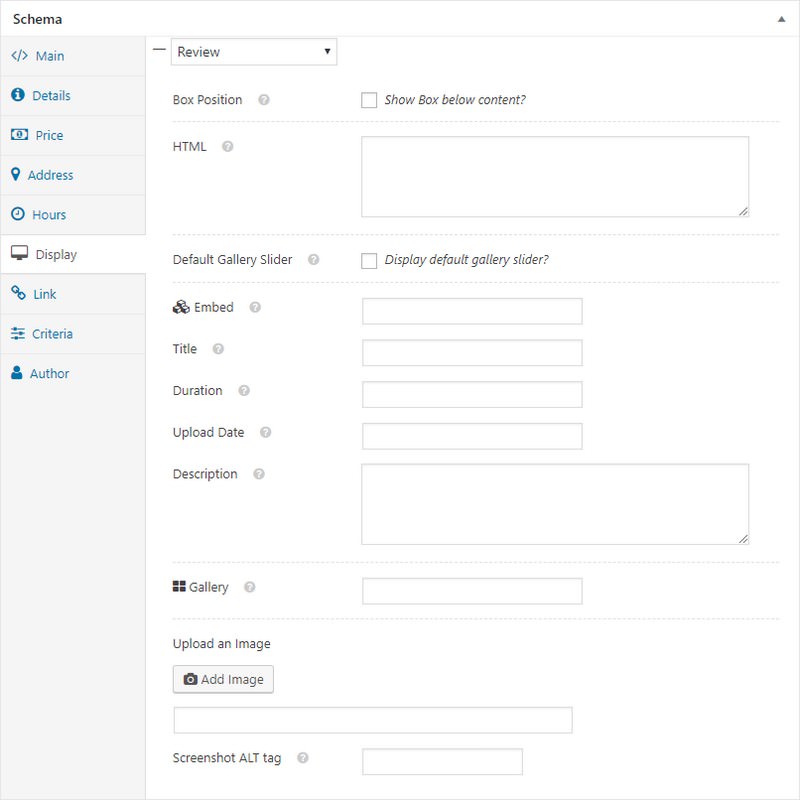Image resolution: width=800 pixels, height=800 pixels.
Task: Click inside the Description text area
Action: (555, 503)
